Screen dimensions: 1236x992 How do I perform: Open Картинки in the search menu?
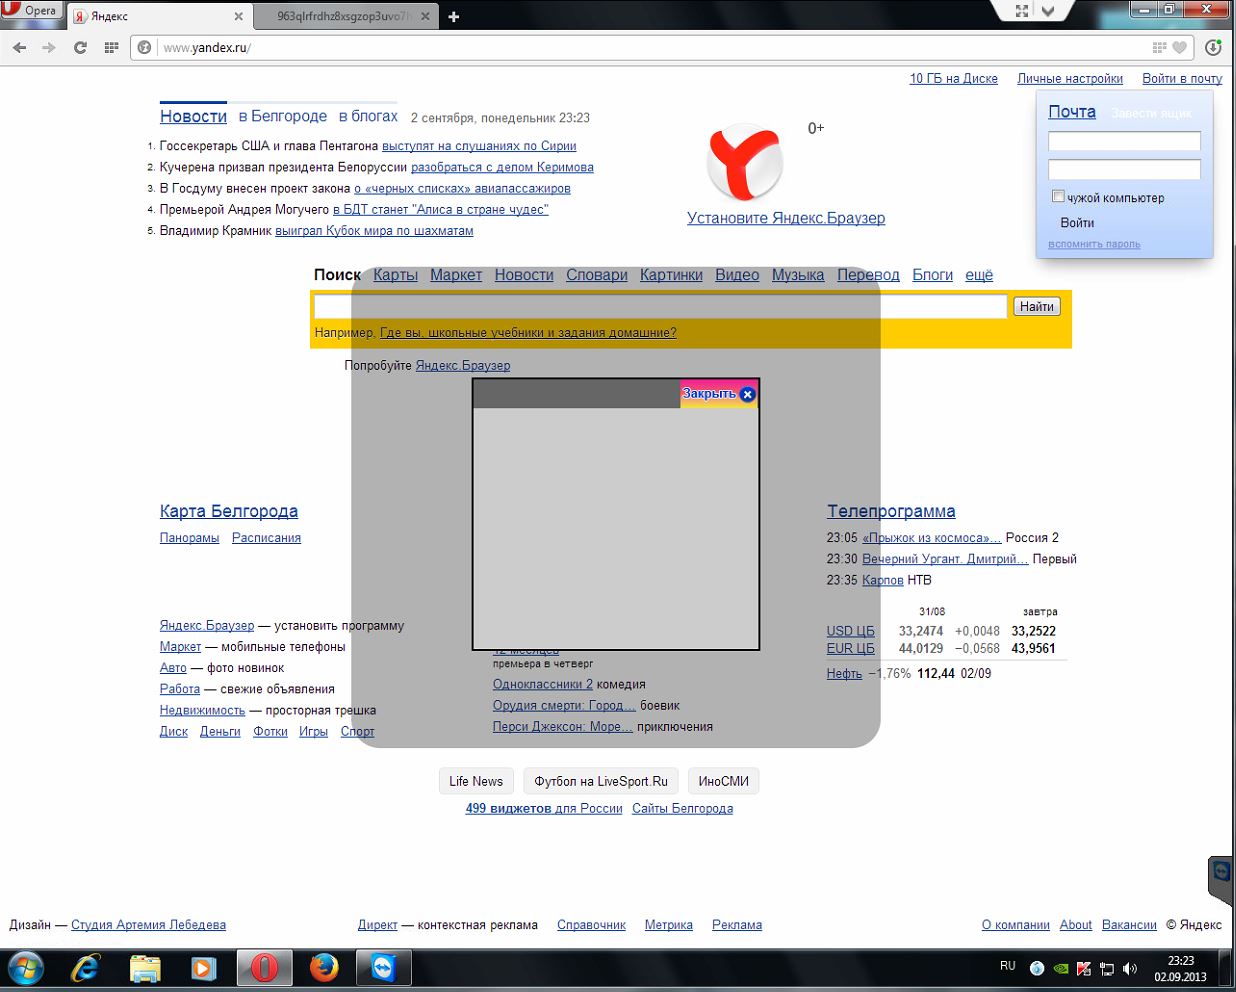point(671,275)
